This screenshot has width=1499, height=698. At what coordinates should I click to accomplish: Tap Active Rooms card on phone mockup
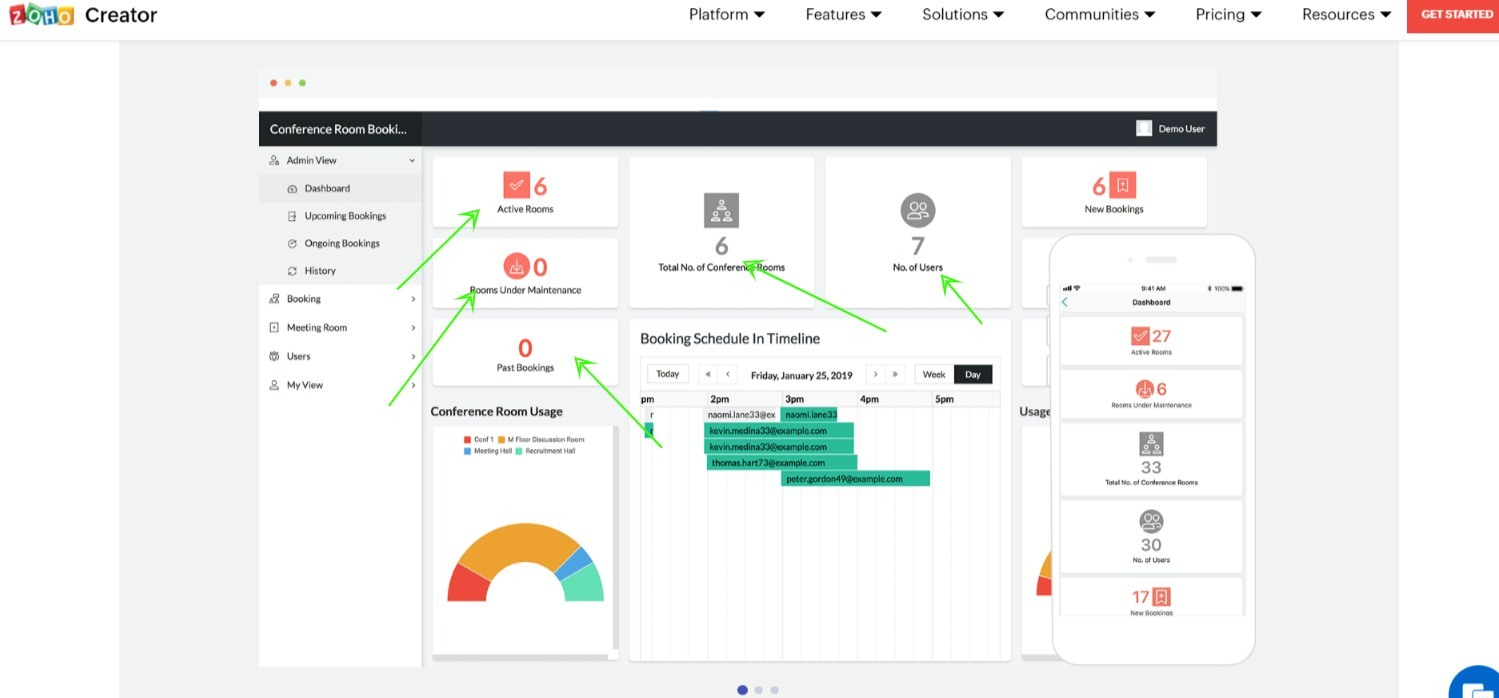click(1151, 341)
